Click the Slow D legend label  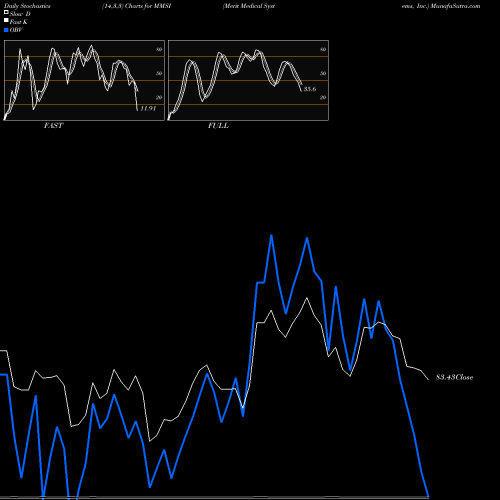coord(20,14)
